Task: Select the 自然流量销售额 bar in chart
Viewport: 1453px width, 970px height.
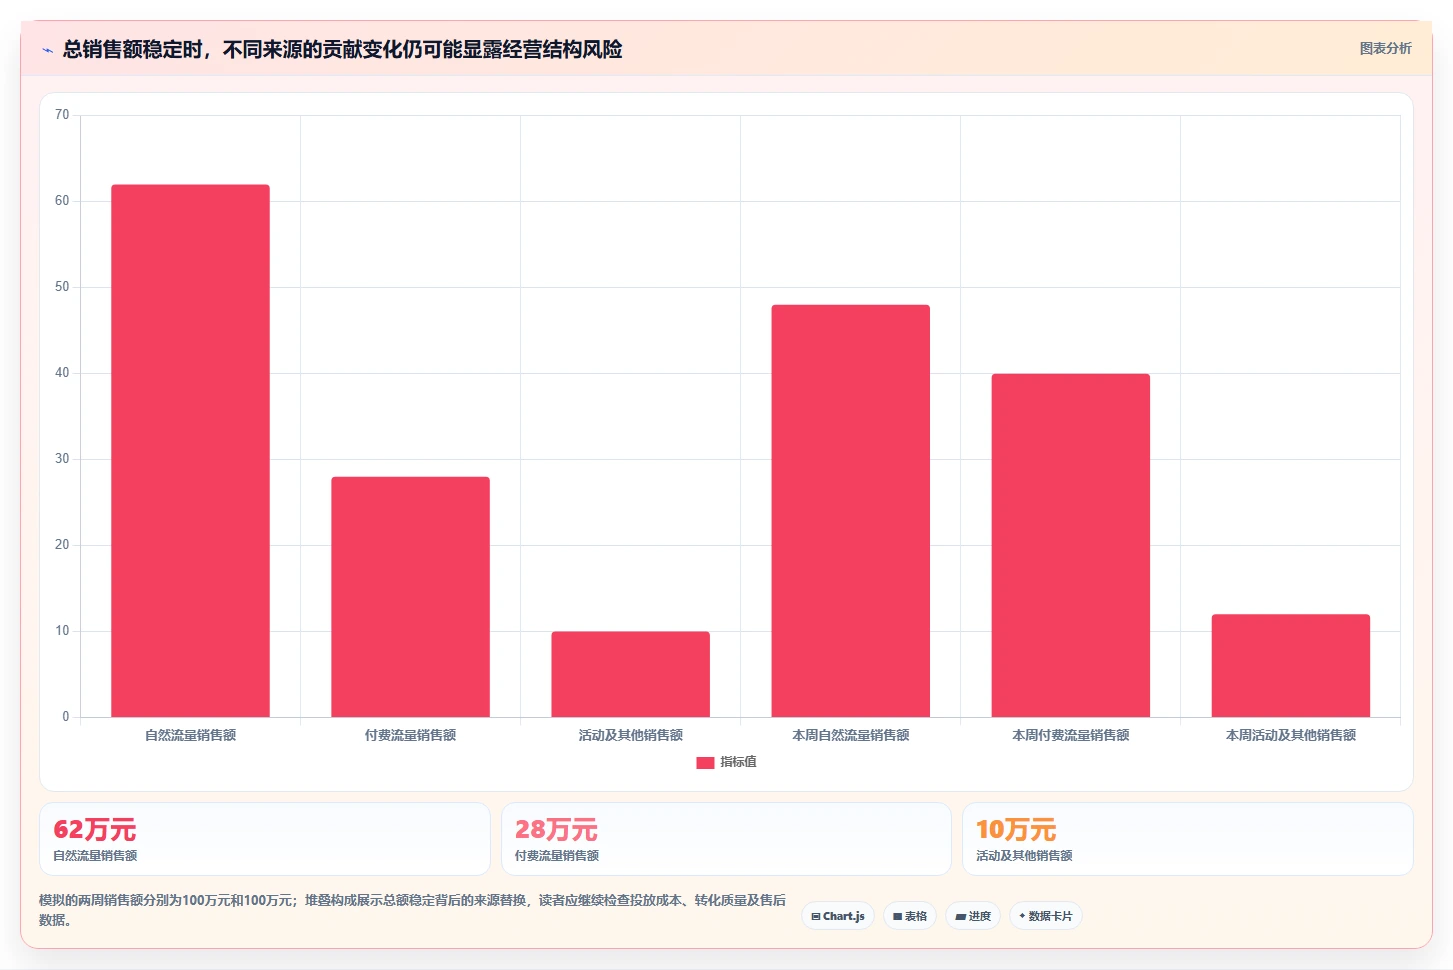Action: tap(190, 451)
